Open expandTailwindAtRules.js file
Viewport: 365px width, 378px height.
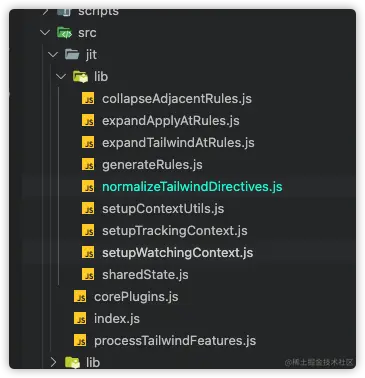pos(178,143)
